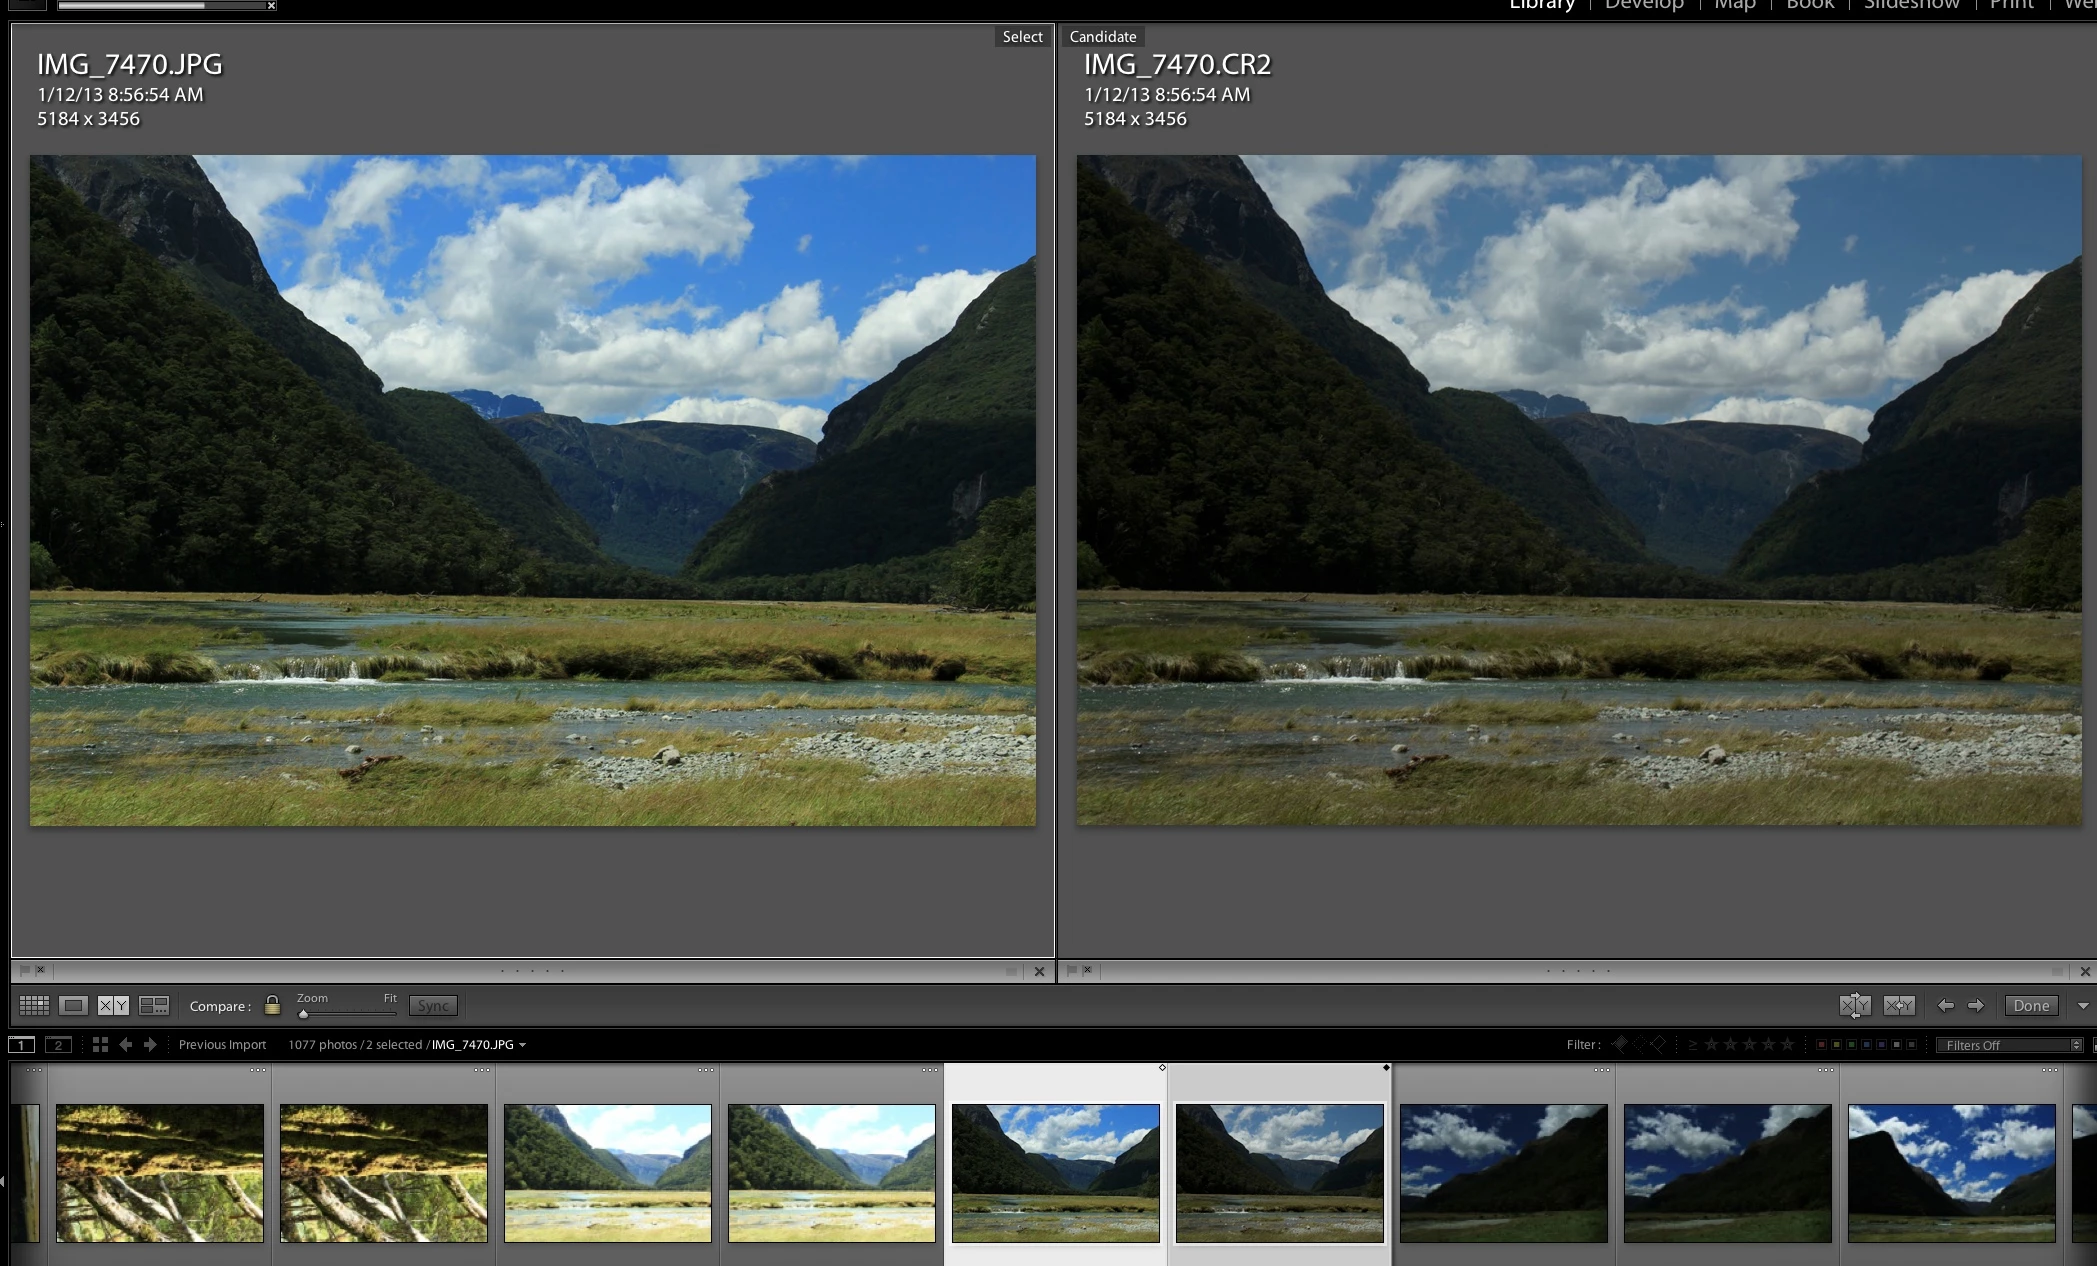The width and height of the screenshot is (2097, 1266).
Task: Click the Sync button
Action: [x=433, y=1005]
